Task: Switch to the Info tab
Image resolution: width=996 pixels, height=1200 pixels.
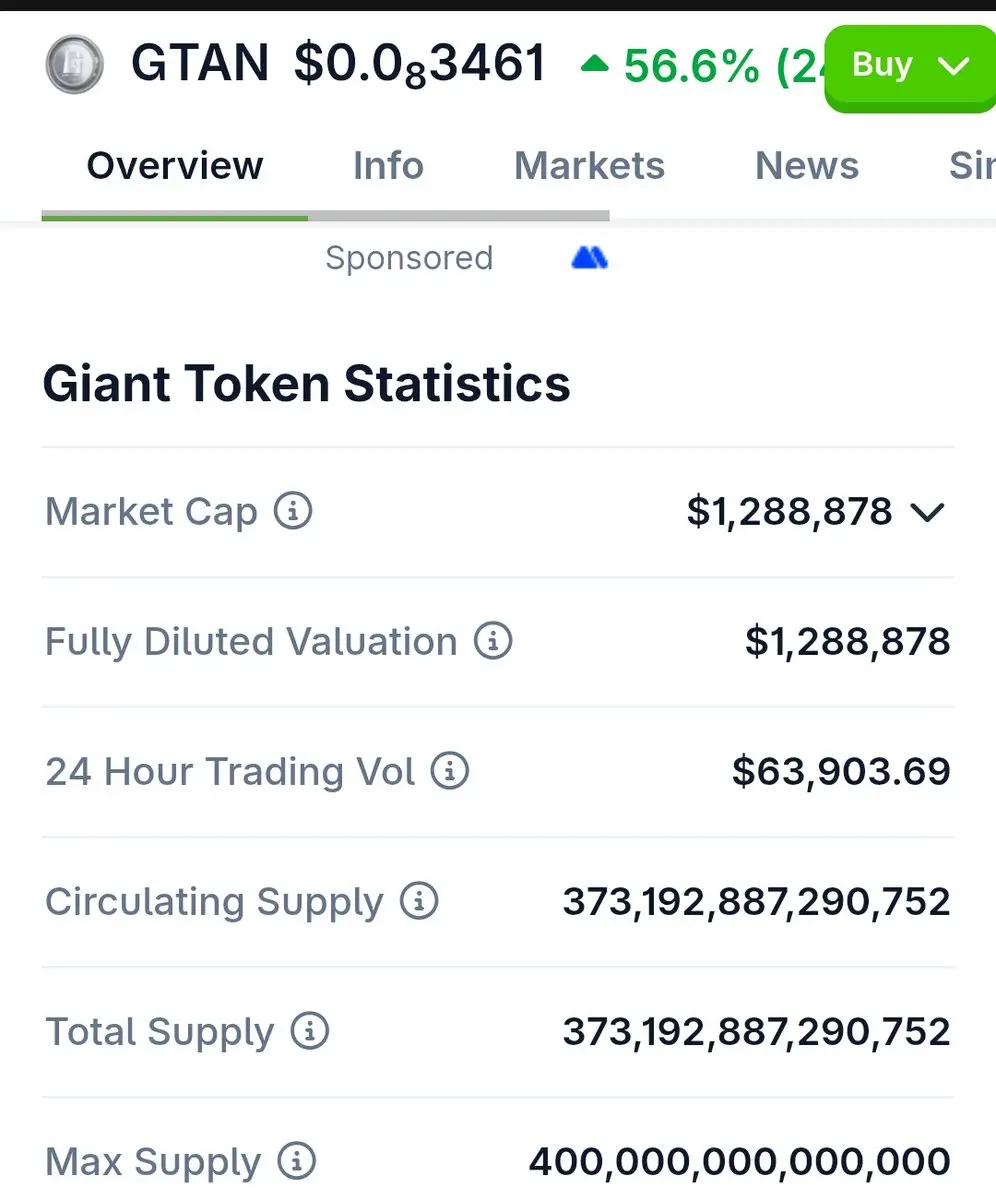Action: [x=388, y=165]
